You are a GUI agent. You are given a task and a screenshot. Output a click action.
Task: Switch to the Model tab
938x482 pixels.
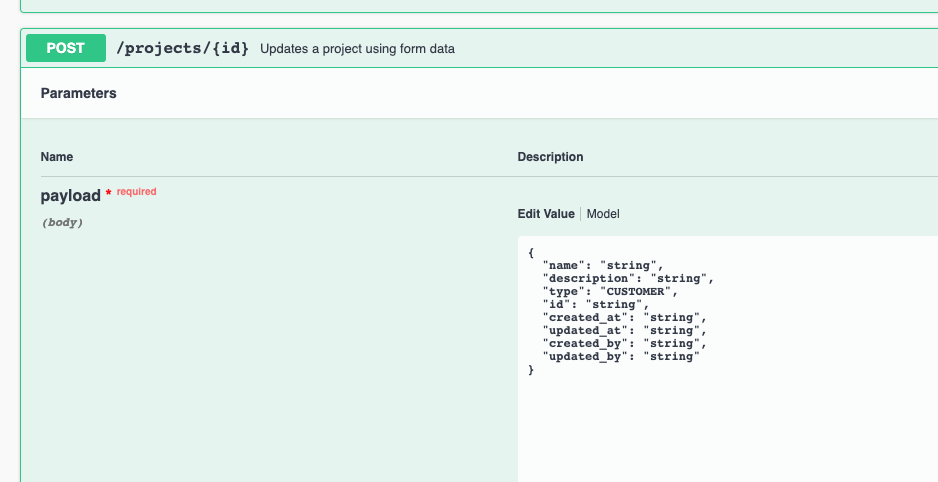603,213
